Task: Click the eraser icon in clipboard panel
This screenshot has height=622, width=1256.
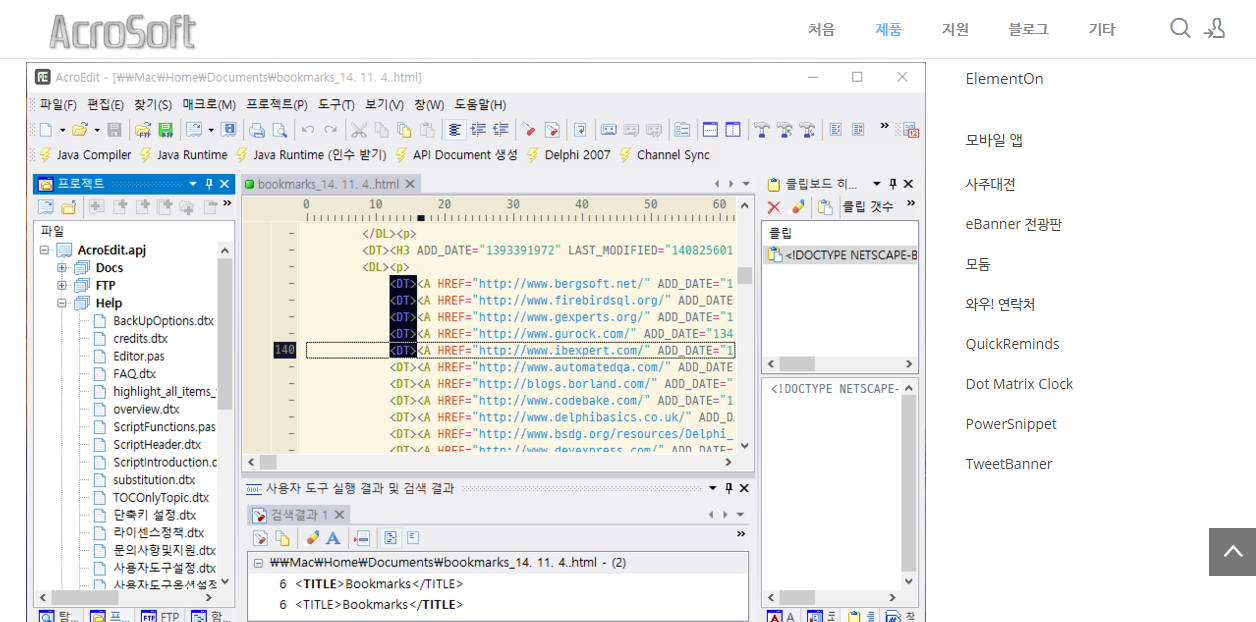Action: pos(798,207)
